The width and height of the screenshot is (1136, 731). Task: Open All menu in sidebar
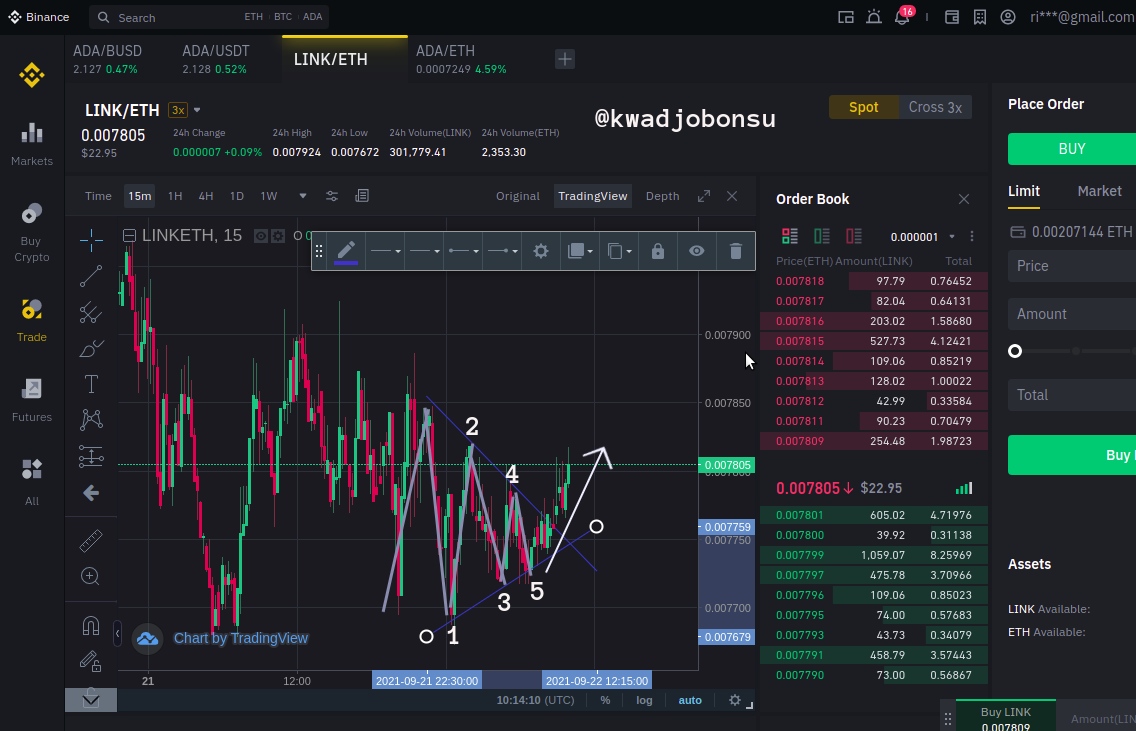[x=32, y=482]
